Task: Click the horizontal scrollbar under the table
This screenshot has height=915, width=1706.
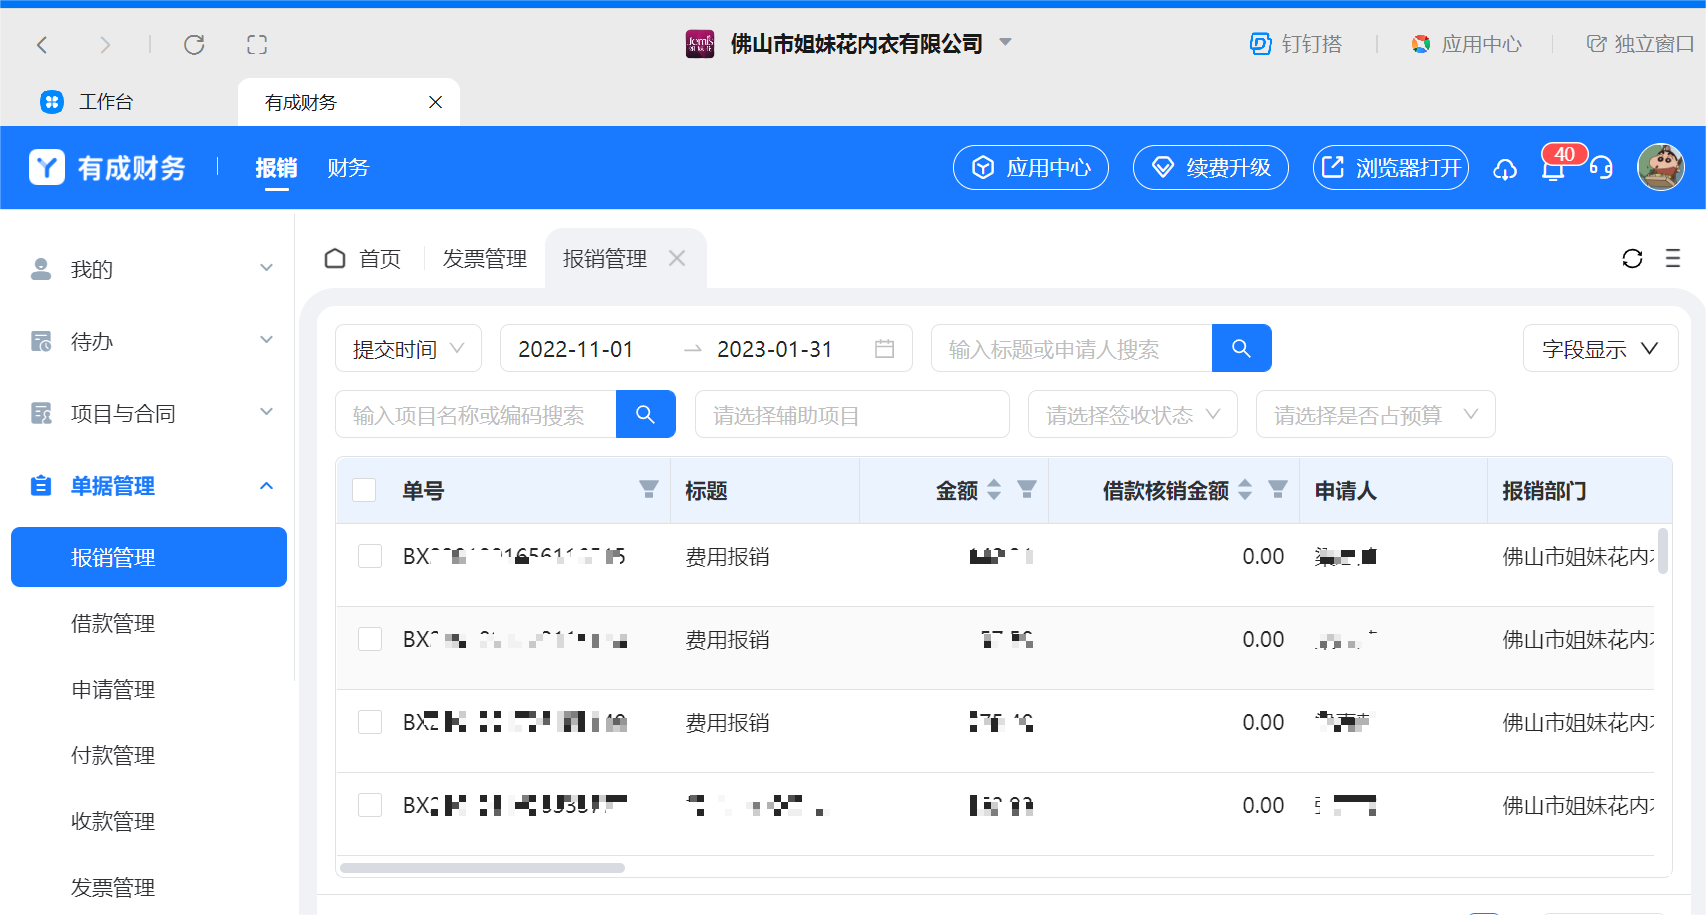Action: tap(483, 868)
